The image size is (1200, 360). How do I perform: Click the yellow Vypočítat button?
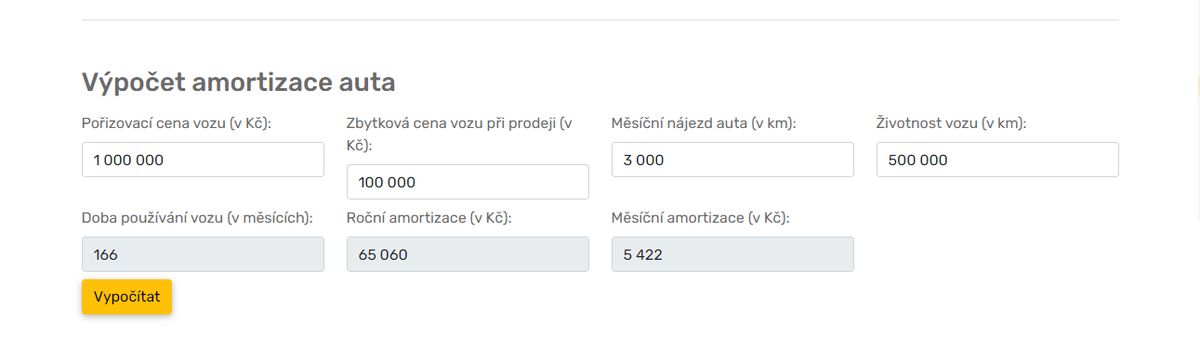[127, 297]
